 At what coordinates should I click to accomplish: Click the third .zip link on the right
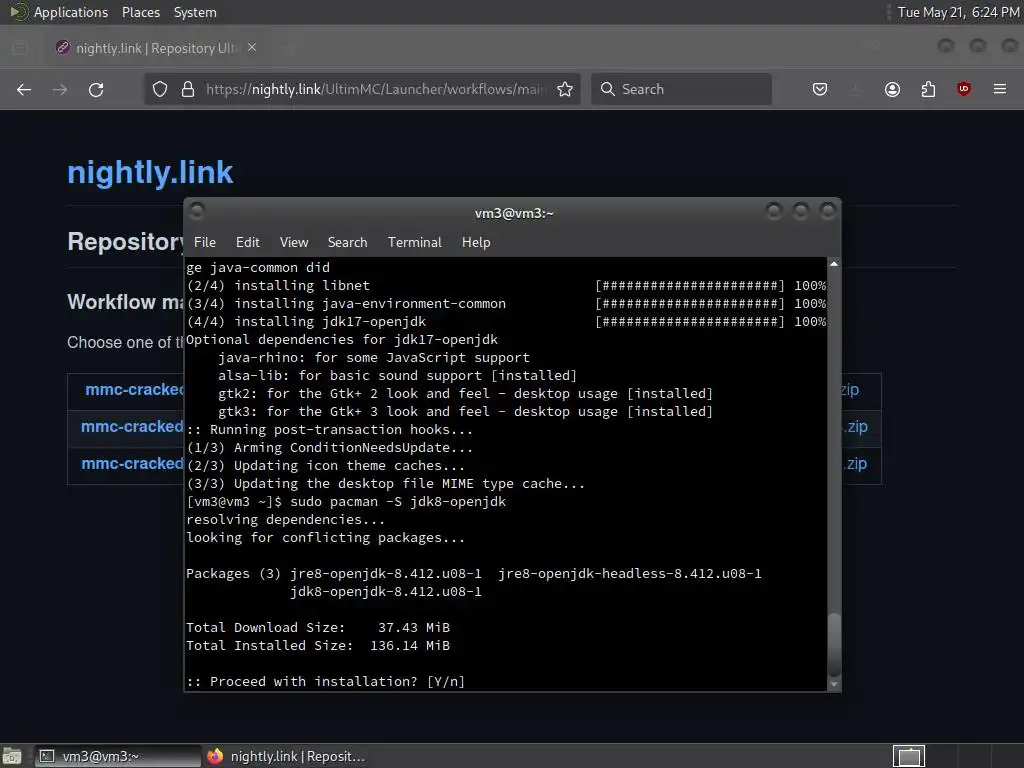click(856, 464)
